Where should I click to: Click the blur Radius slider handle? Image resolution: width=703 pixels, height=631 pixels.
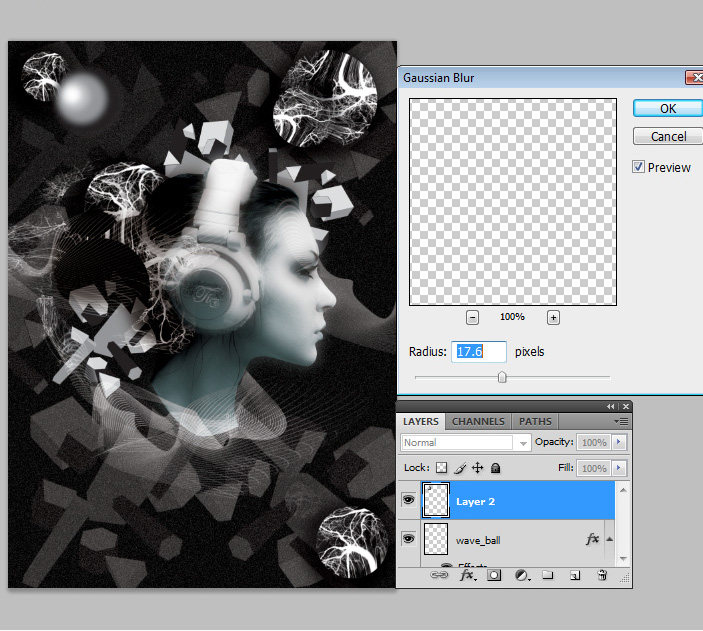tap(502, 377)
